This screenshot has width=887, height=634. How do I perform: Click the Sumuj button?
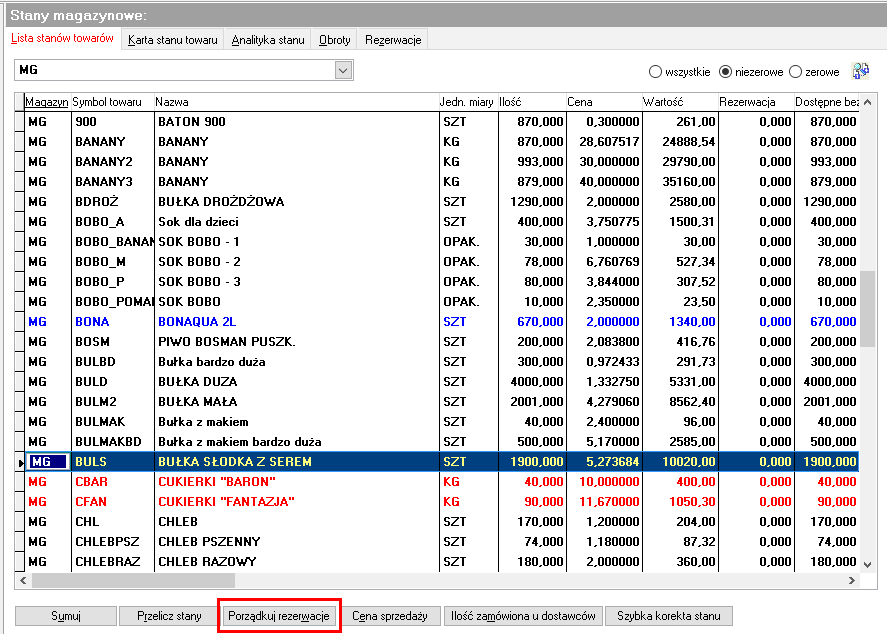click(x=66, y=616)
